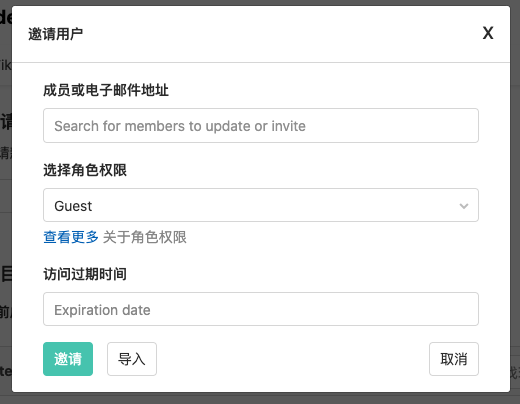Click the "Expiration date" placeholder text

(102, 310)
